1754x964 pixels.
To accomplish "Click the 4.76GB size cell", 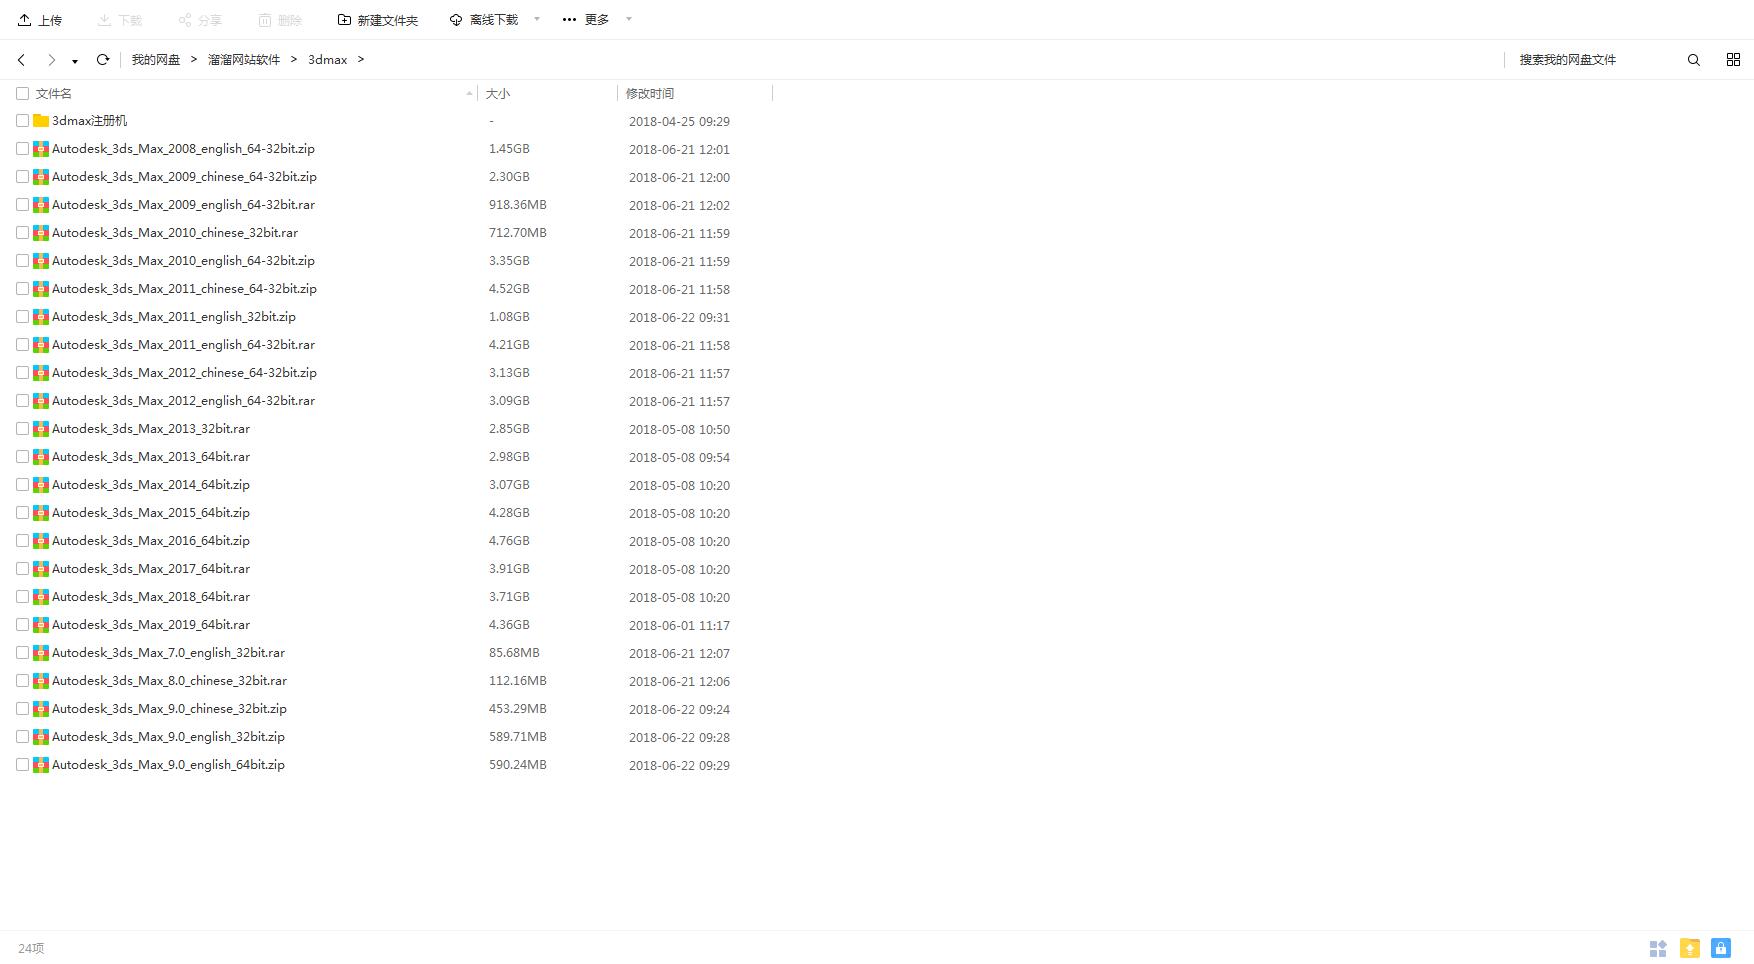I will pos(509,540).
